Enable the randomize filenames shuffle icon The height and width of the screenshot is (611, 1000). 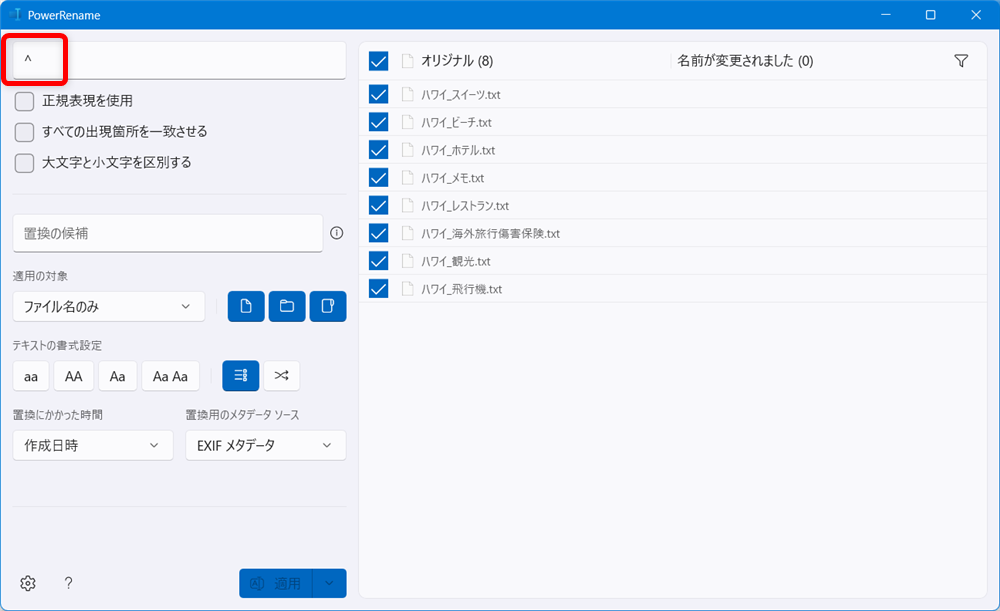click(x=281, y=375)
